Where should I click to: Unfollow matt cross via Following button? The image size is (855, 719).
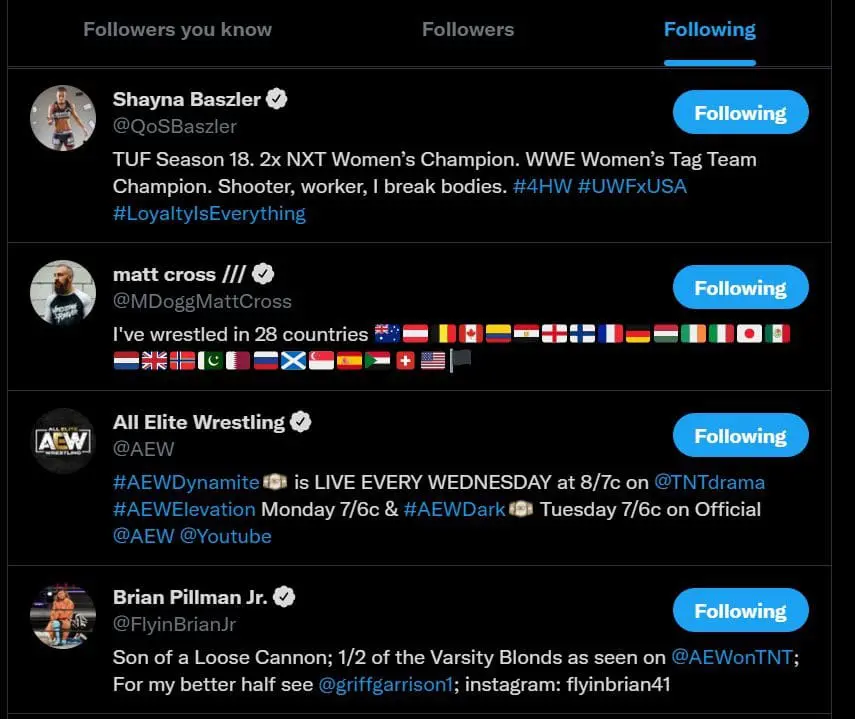pyautogui.click(x=740, y=288)
